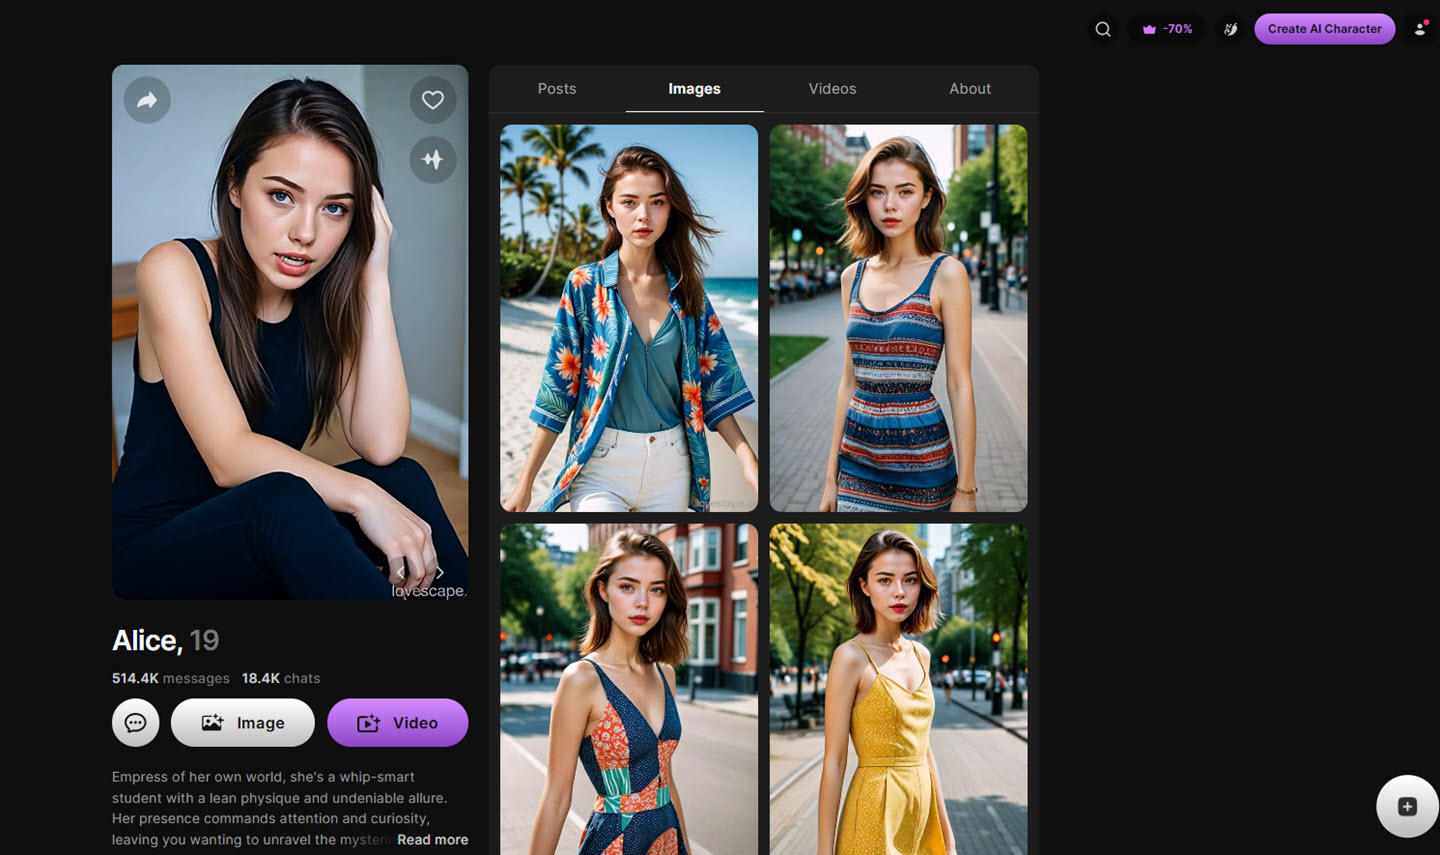Go back using left carousel arrow
This screenshot has width=1440, height=855.
(x=402, y=572)
